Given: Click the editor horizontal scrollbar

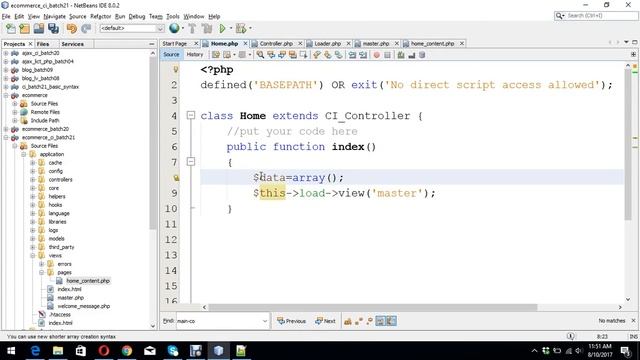Looking at the screenshot, I should [x=373, y=307].
